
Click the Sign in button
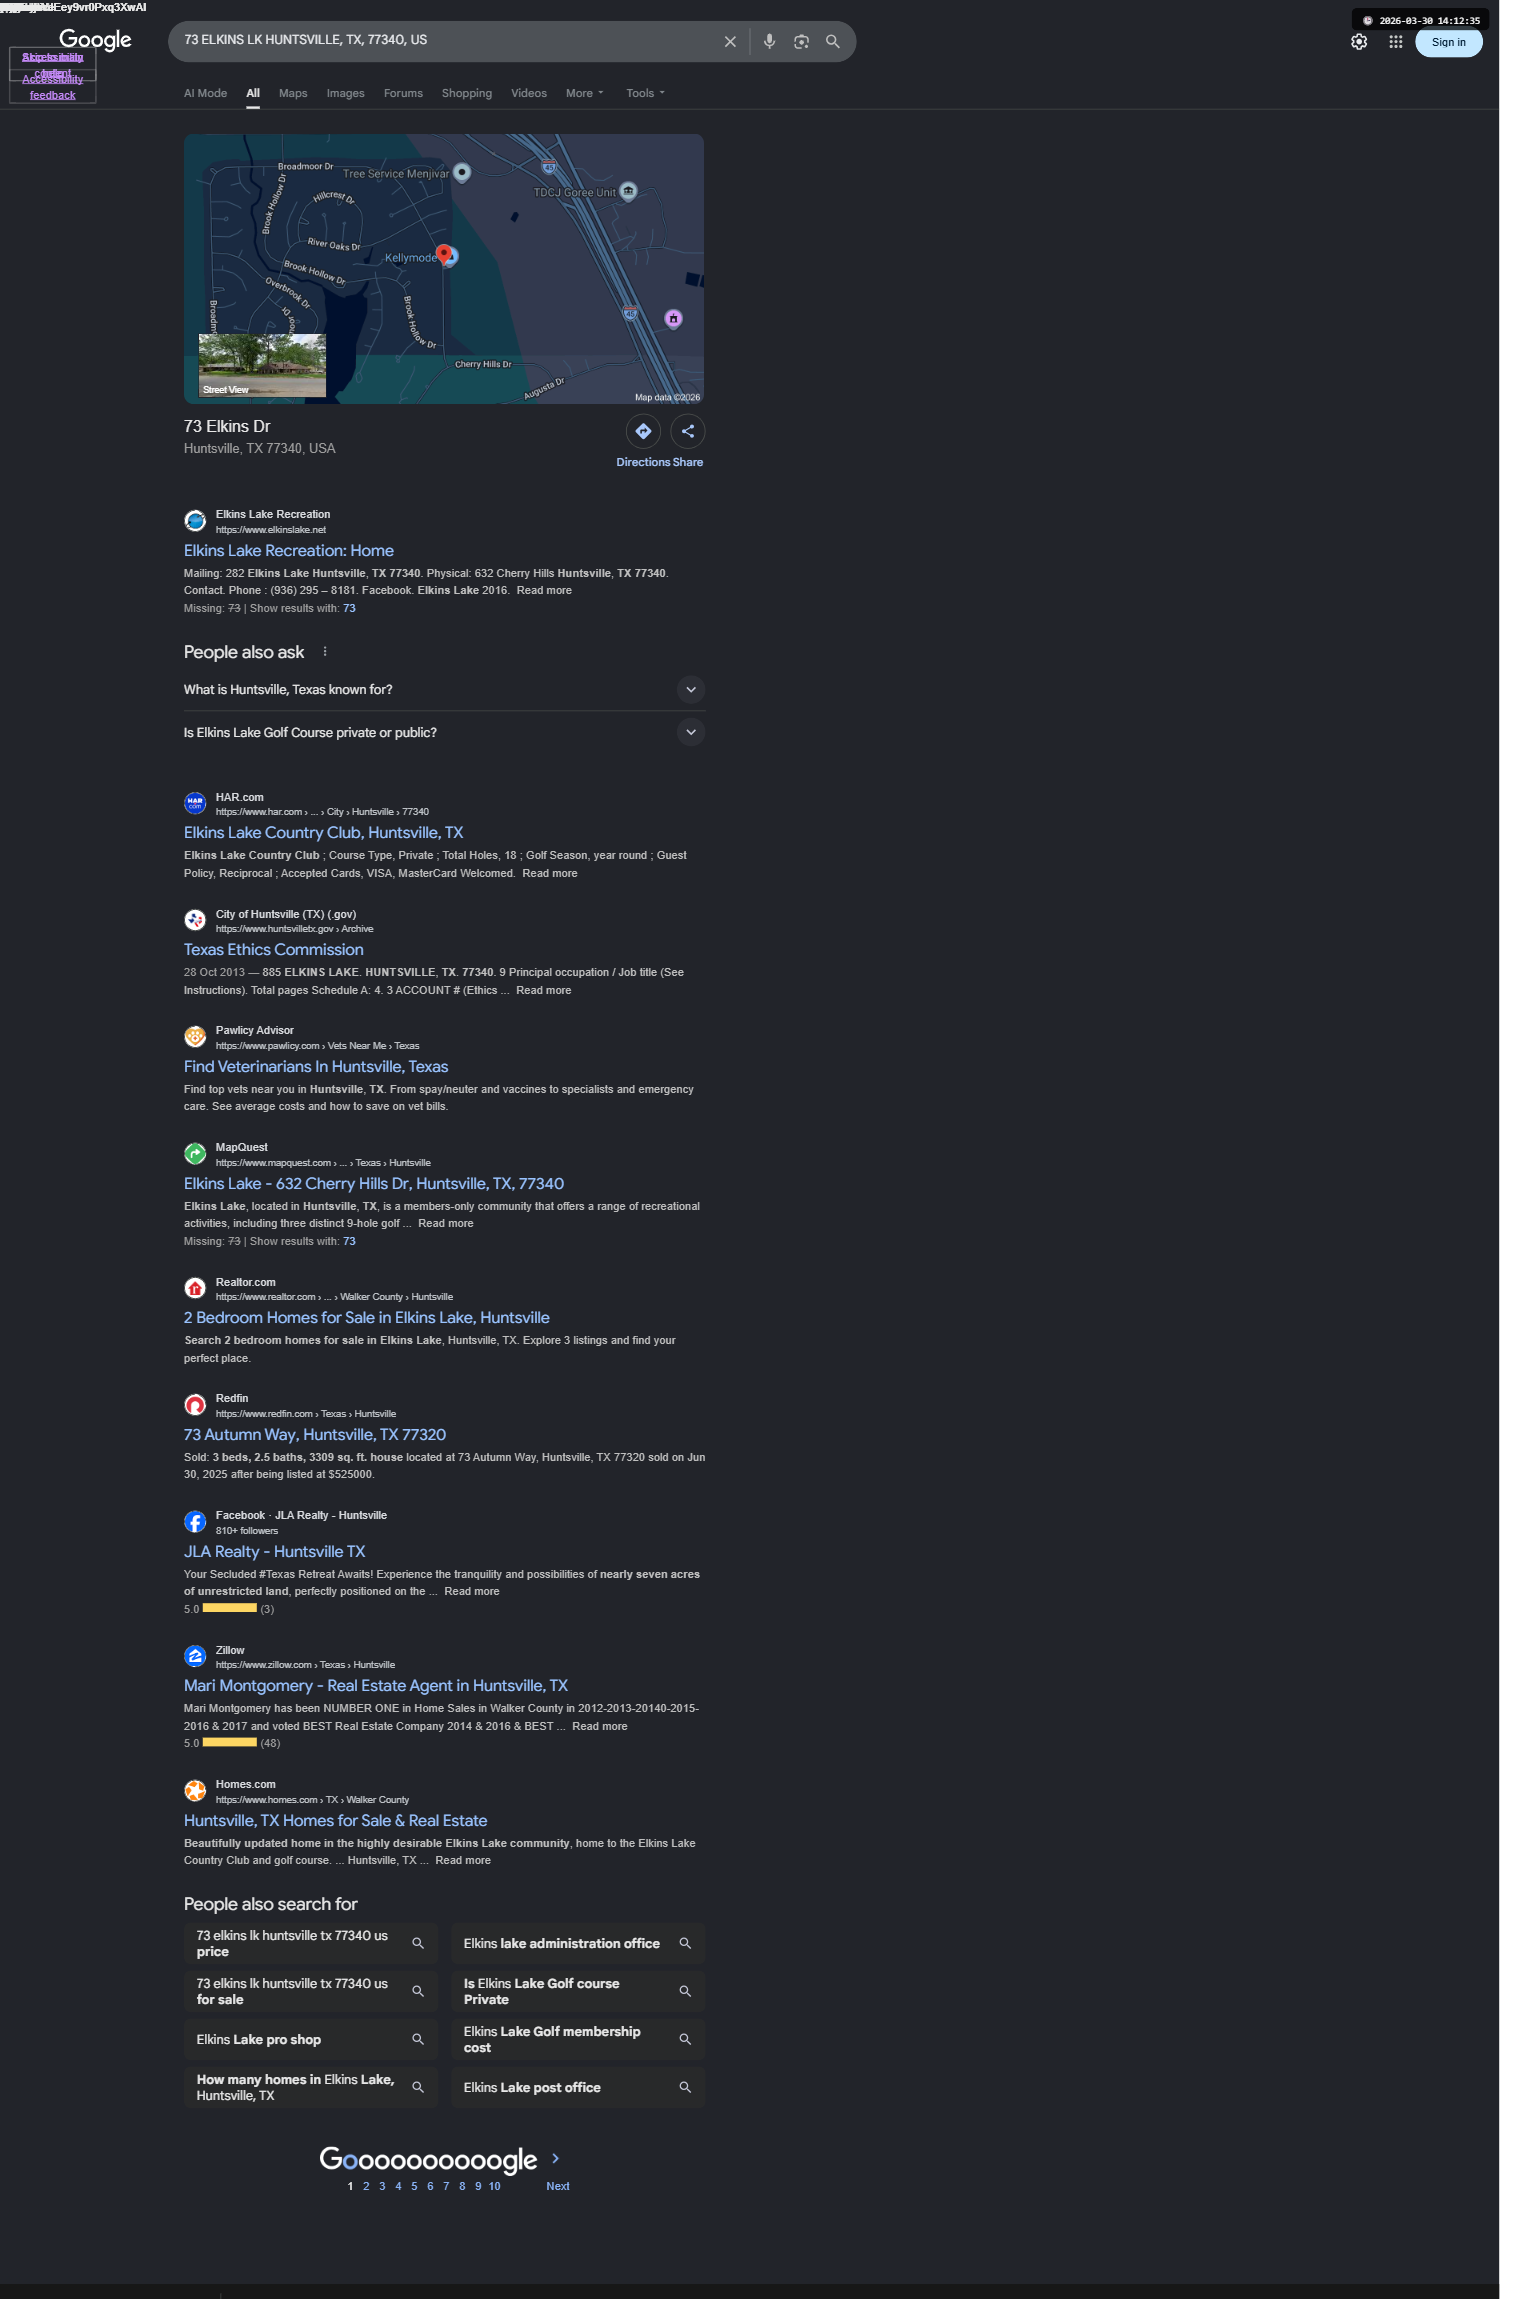pos(1448,42)
